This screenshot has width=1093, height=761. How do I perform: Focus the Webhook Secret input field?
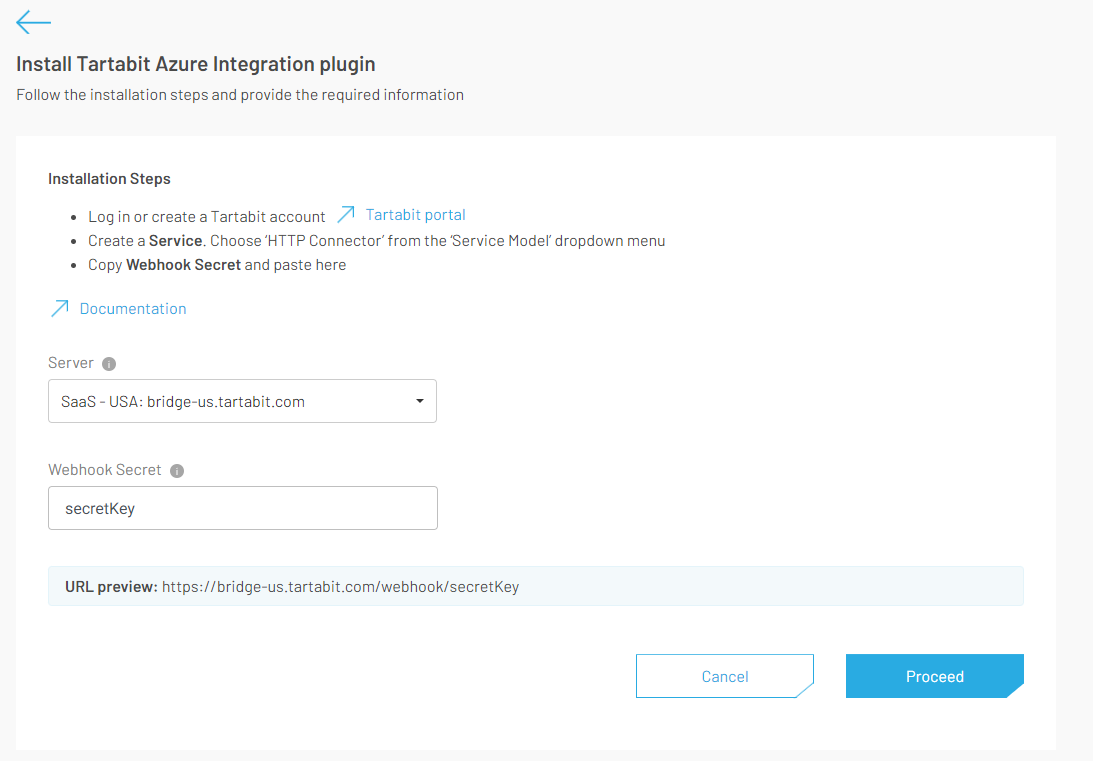coord(242,508)
